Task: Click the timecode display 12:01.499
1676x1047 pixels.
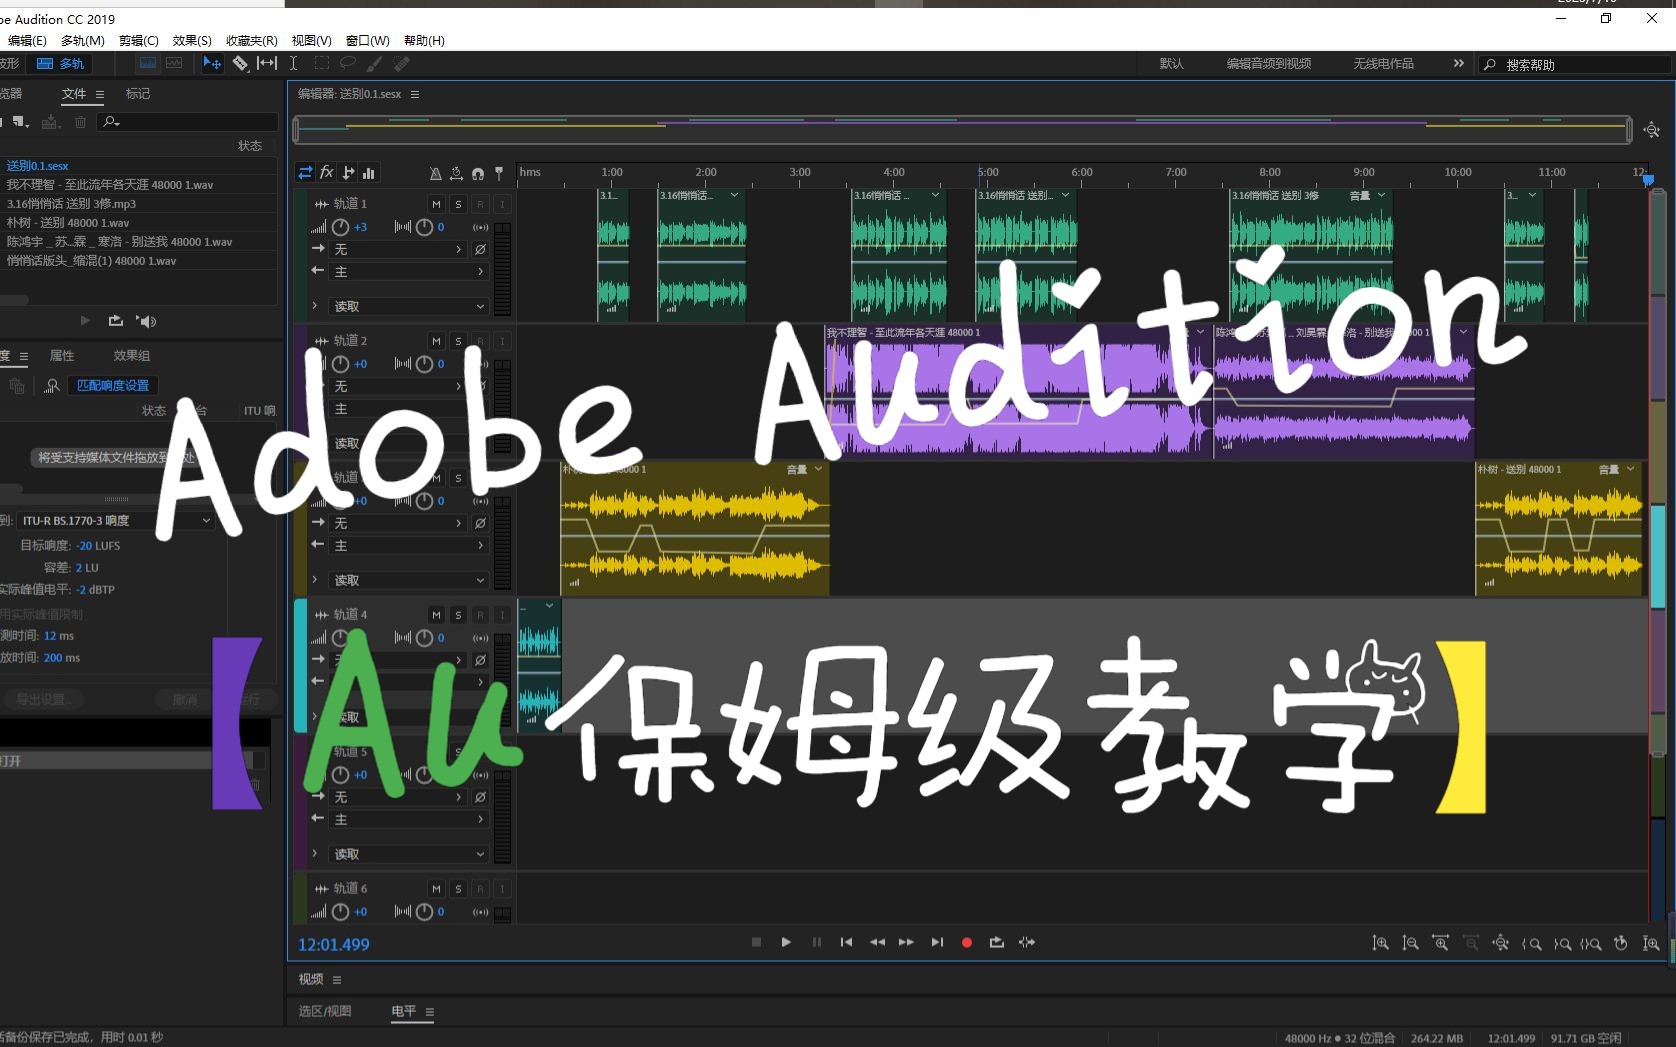Action: [334, 944]
